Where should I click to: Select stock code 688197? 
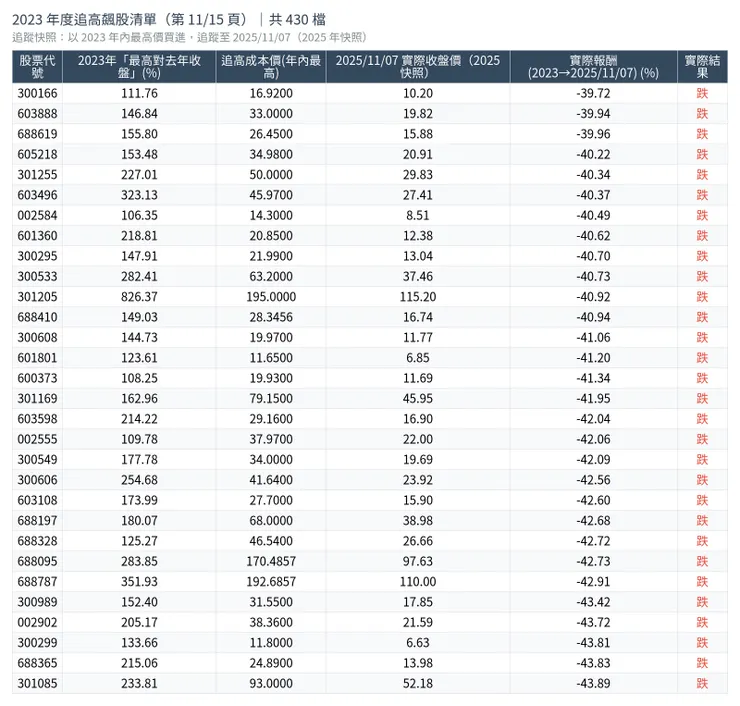37,521
